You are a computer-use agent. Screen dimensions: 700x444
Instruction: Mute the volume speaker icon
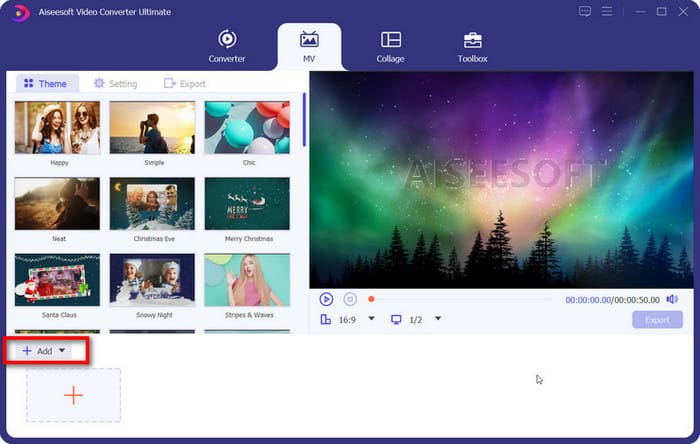[672, 299]
